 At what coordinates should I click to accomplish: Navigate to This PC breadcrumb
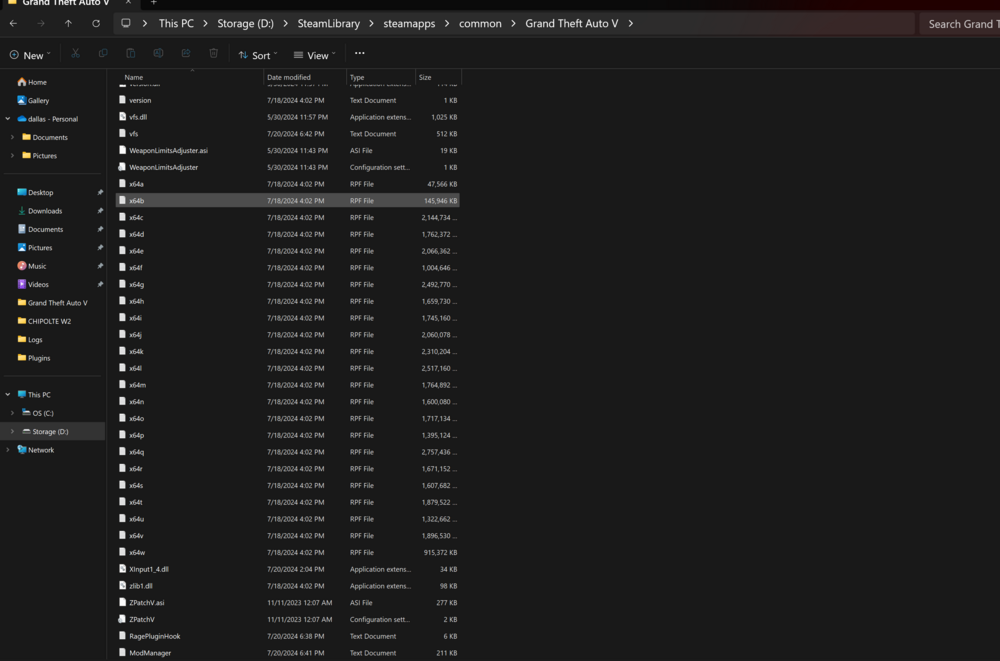(176, 24)
